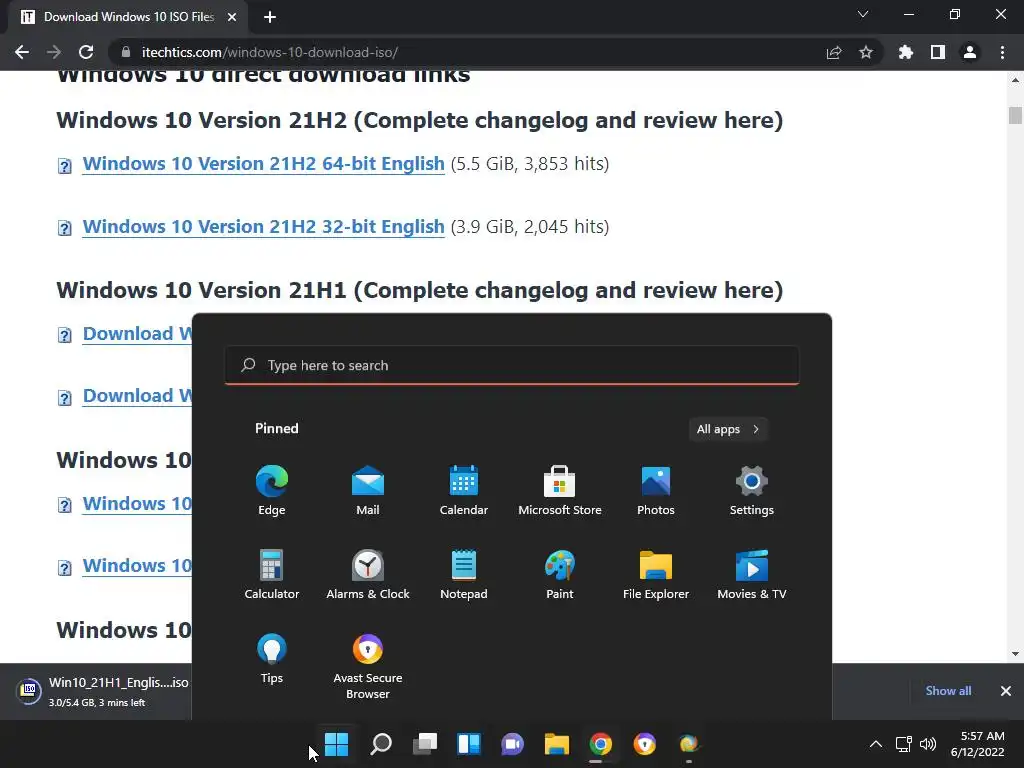
Task: Open the Edge pinned app
Action: 272,490
